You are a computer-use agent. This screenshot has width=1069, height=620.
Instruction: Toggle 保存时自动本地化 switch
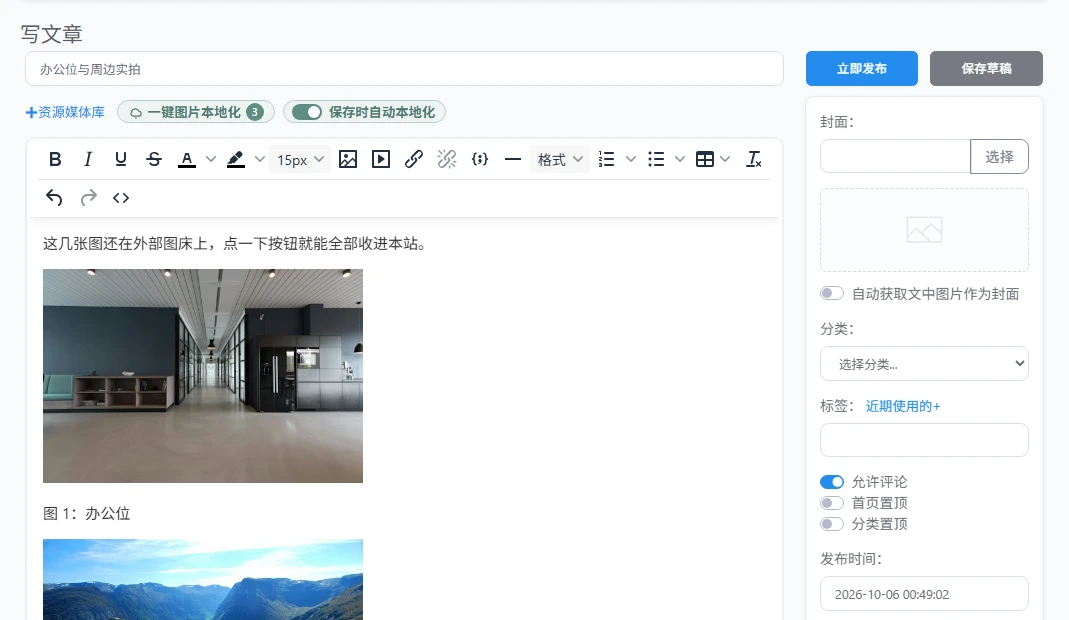coord(307,112)
